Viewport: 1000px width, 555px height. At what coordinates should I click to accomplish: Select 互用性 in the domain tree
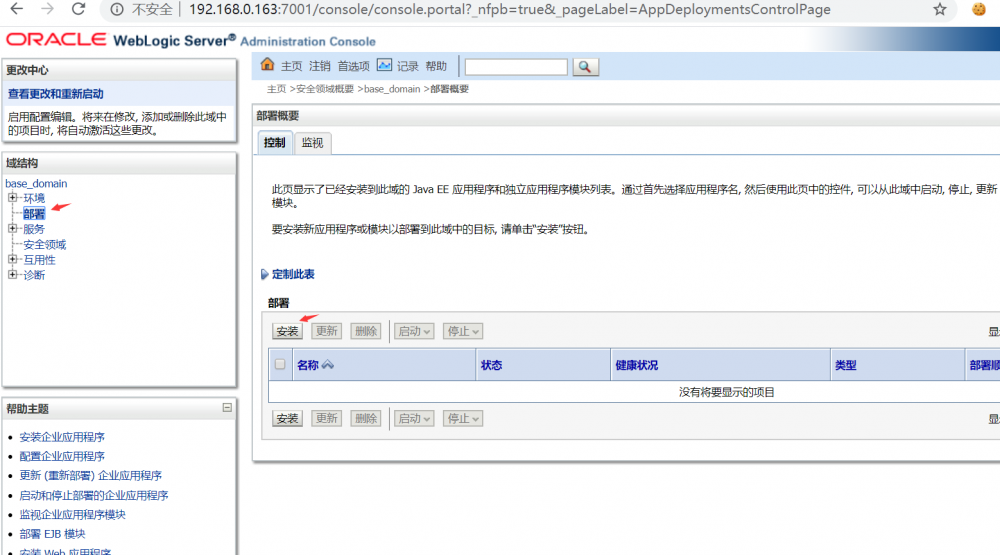(x=40, y=260)
